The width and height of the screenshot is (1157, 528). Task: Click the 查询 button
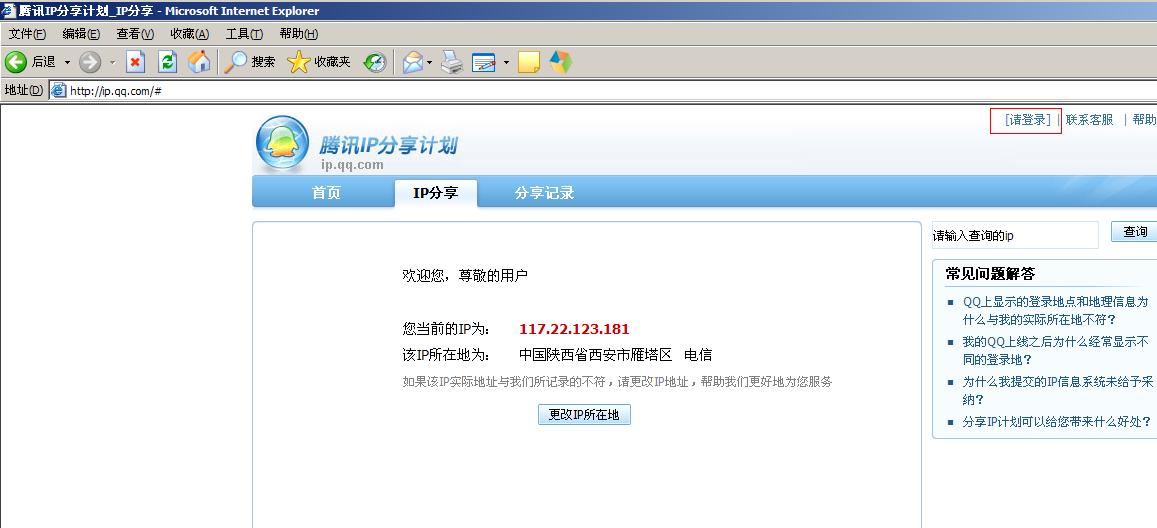pyautogui.click(x=1135, y=232)
